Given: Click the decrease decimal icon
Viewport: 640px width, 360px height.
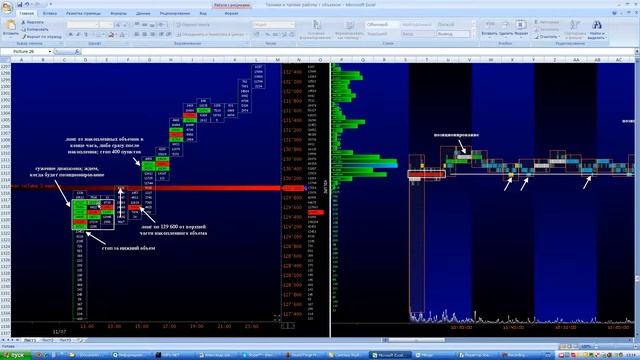Looking at the screenshot, I should [292, 35].
